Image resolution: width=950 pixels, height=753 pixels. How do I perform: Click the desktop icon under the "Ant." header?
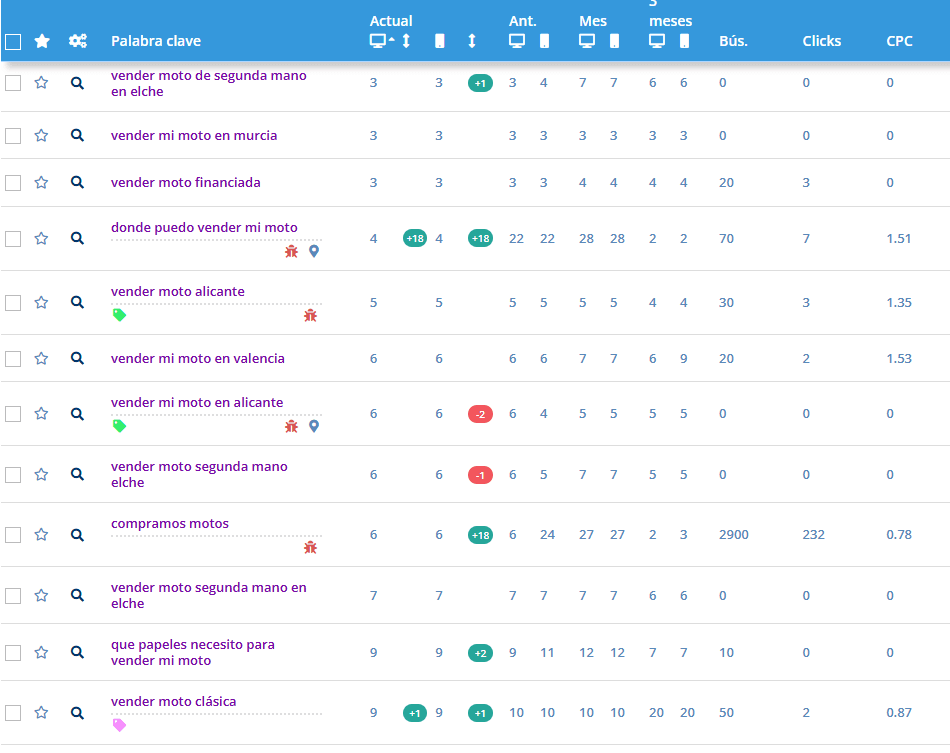click(517, 41)
